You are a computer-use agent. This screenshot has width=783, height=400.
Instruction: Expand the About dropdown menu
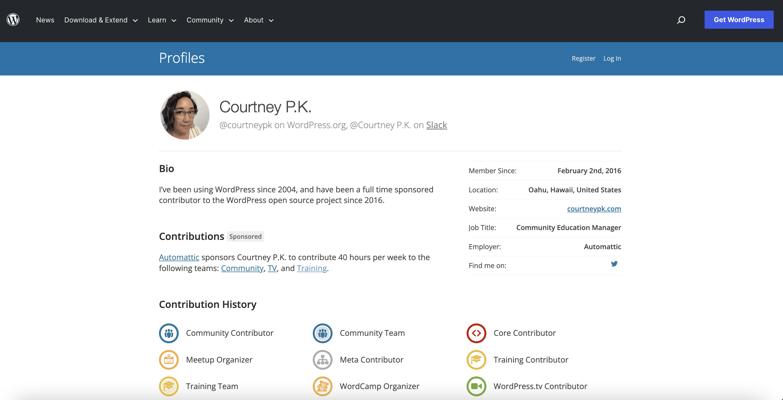click(x=259, y=20)
